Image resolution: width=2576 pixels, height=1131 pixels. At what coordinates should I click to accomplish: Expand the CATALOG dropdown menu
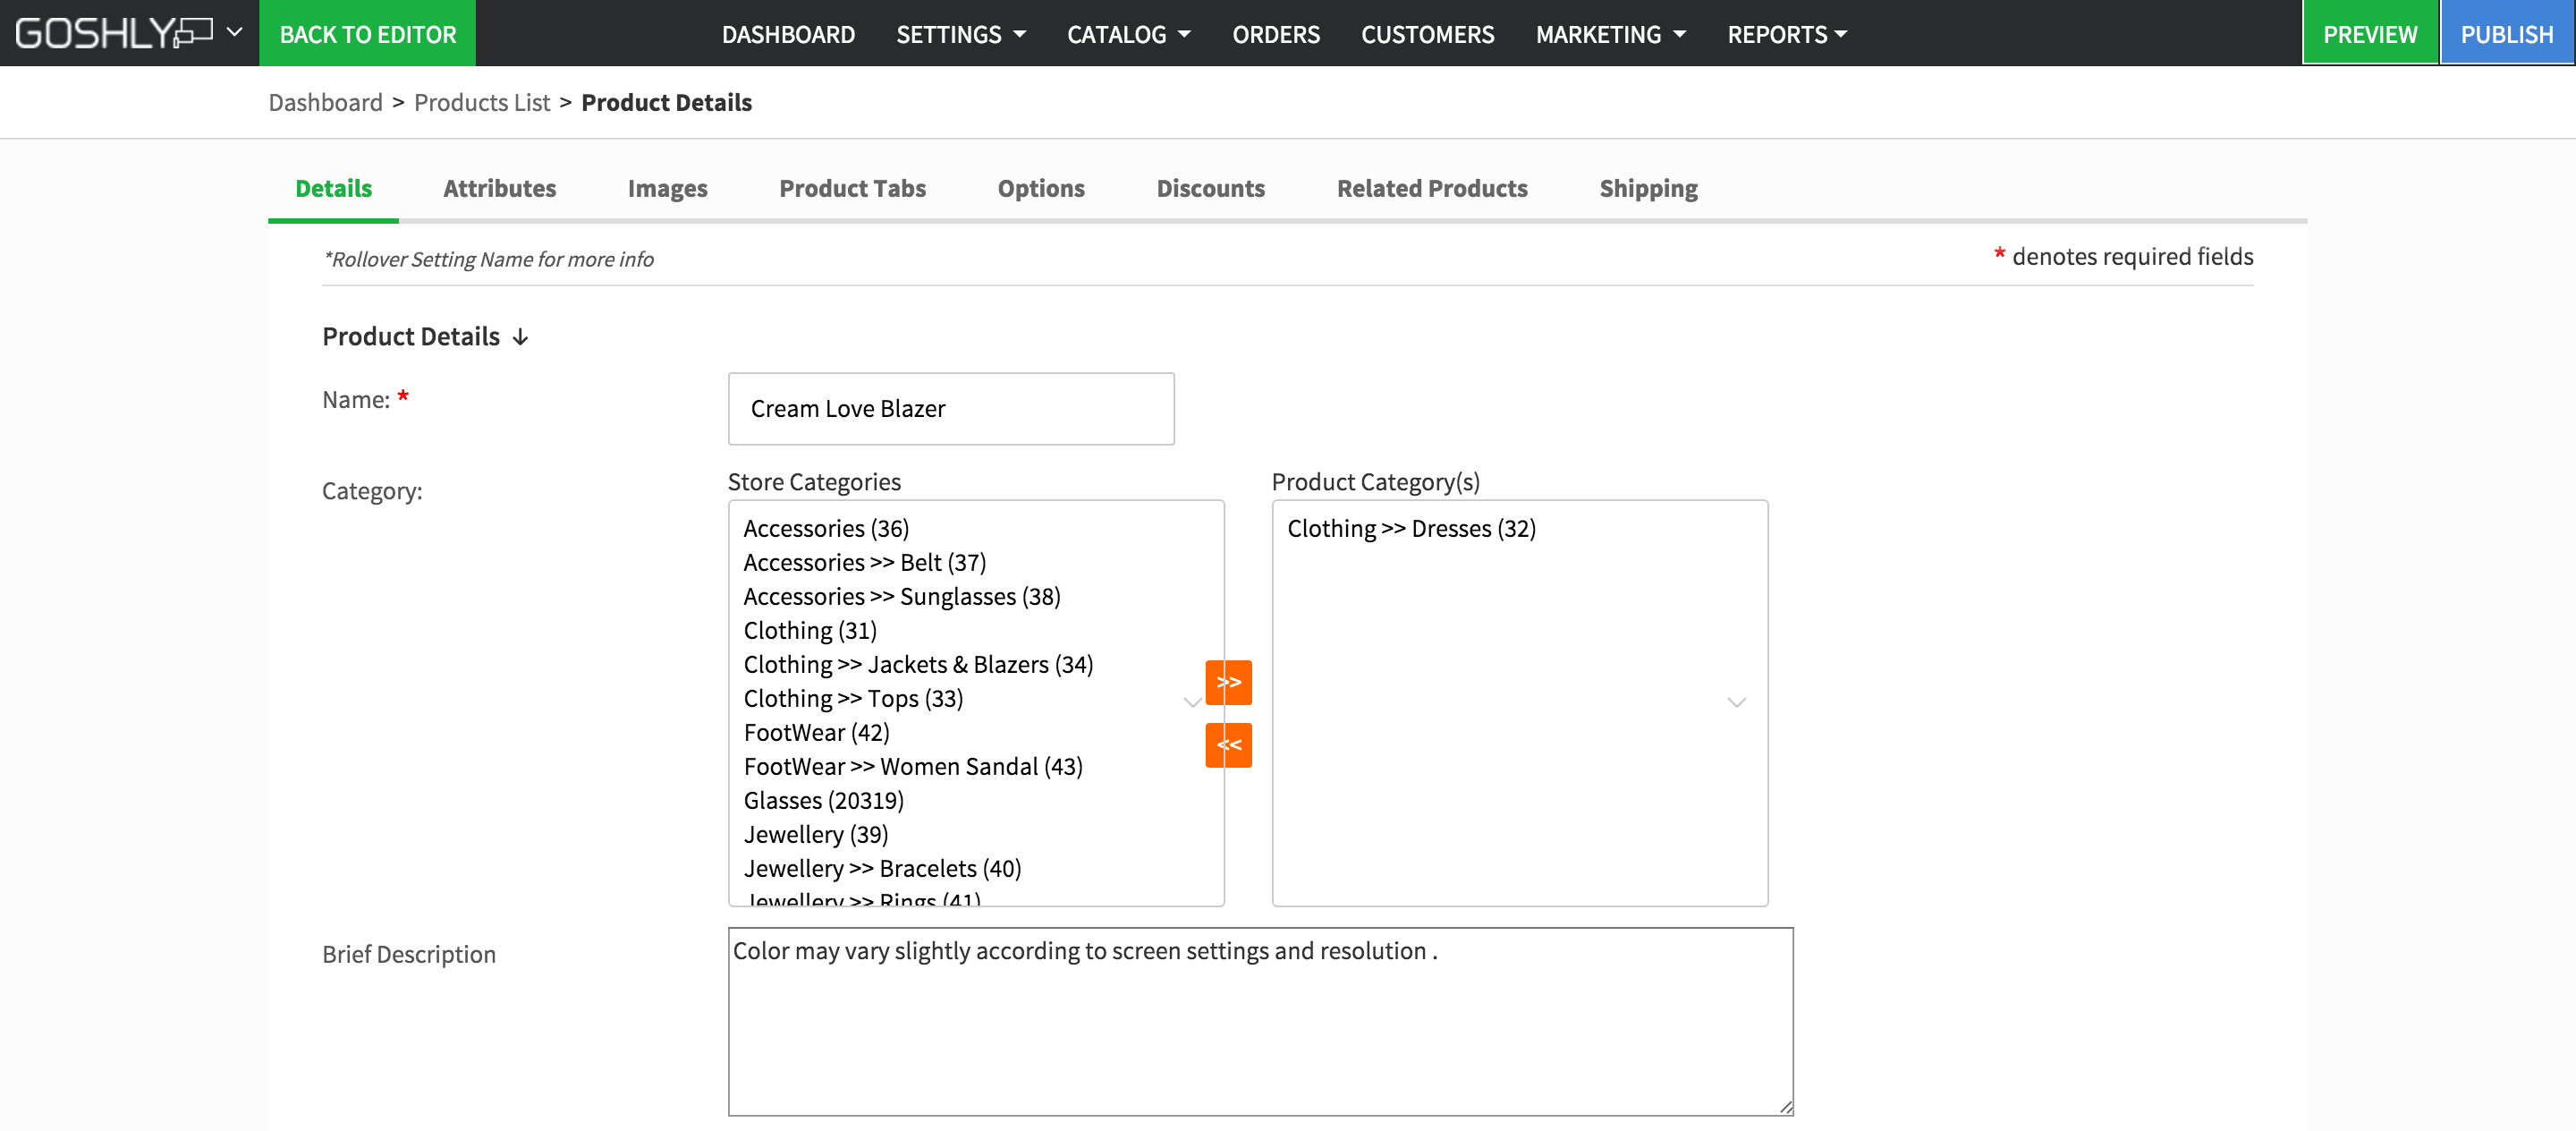click(1129, 34)
